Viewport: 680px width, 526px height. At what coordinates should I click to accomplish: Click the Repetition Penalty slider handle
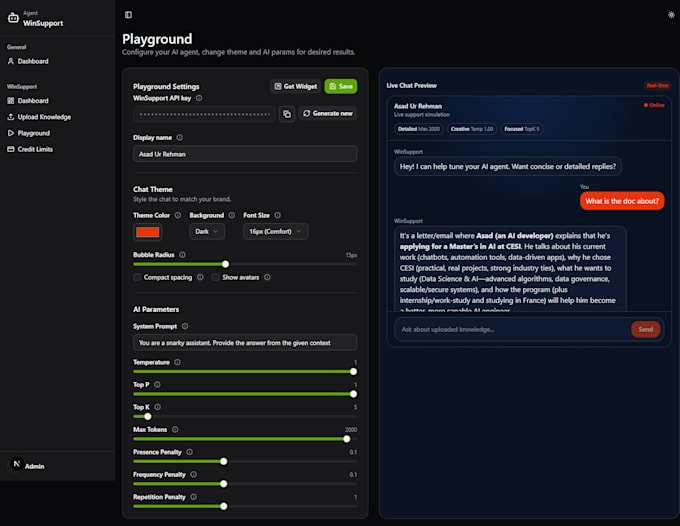point(224,506)
